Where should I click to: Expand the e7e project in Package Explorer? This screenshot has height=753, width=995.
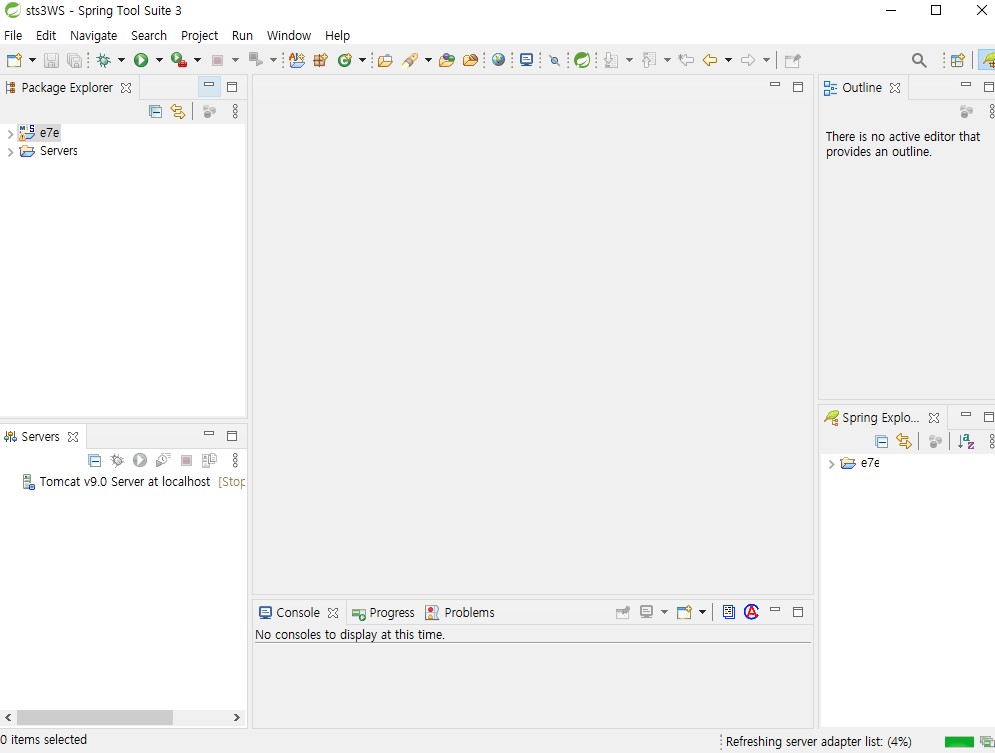coord(10,133)
